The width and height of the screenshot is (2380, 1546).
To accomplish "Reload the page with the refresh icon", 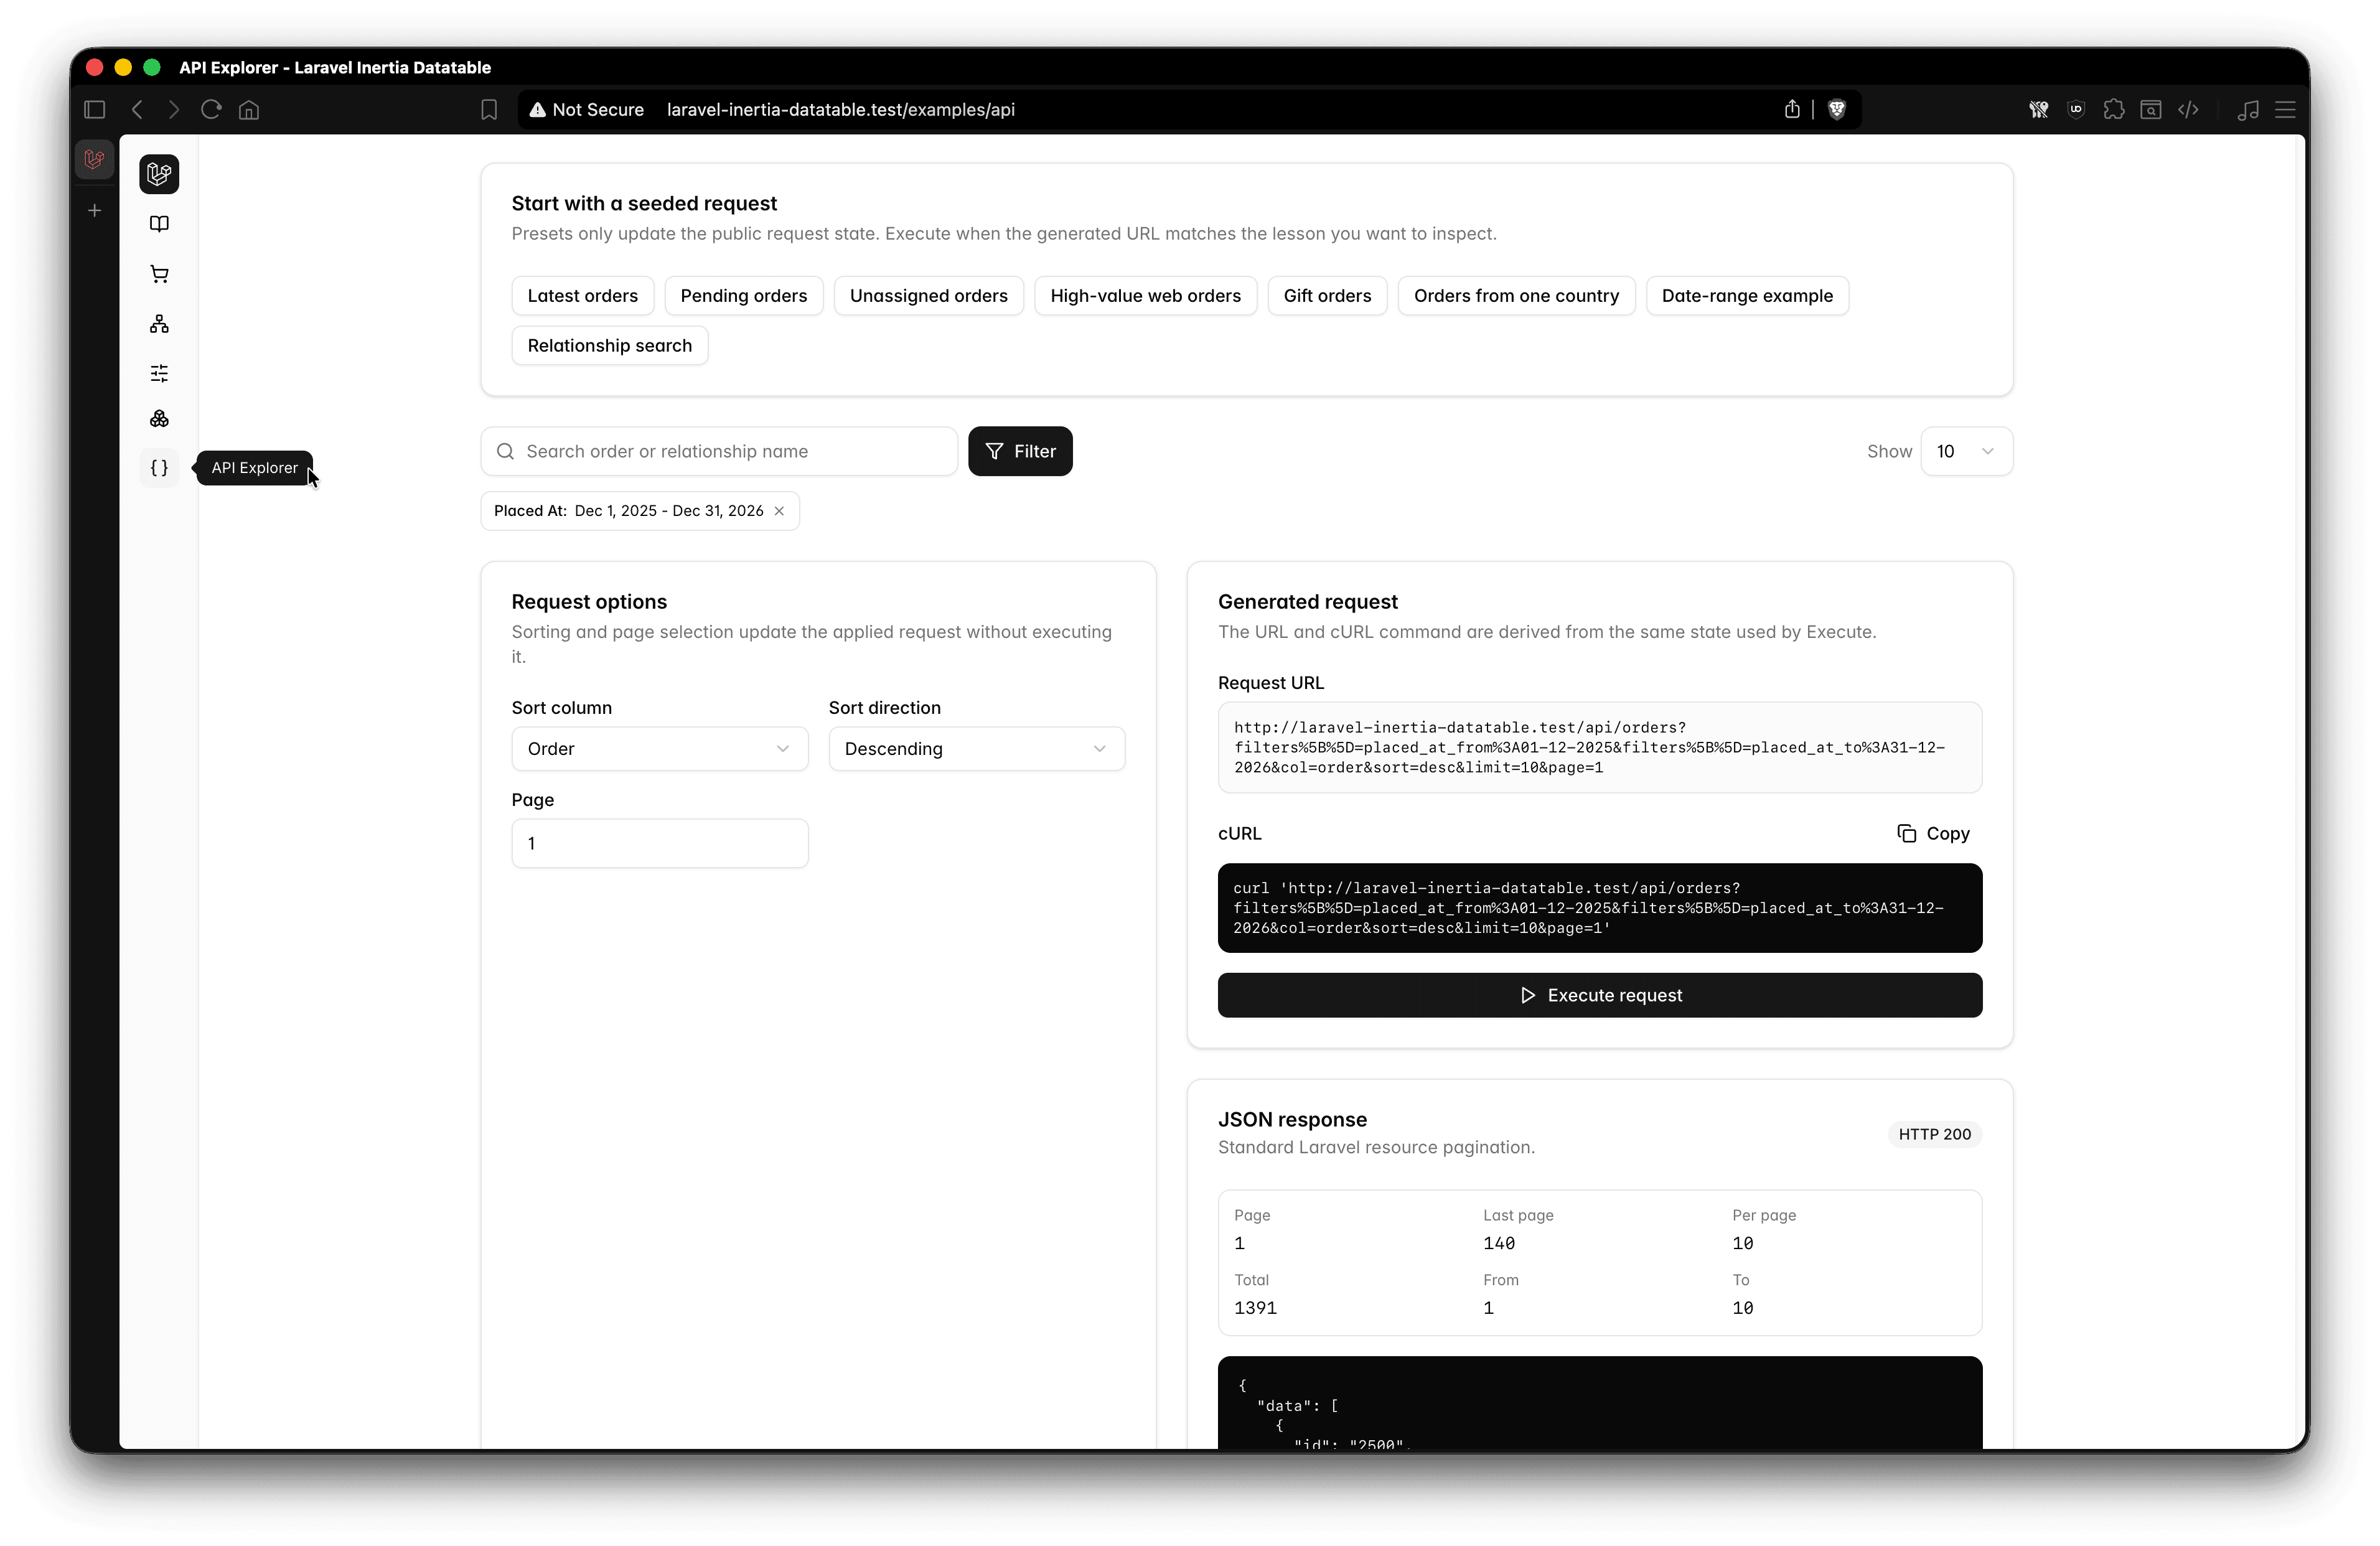I will [211, 109].
